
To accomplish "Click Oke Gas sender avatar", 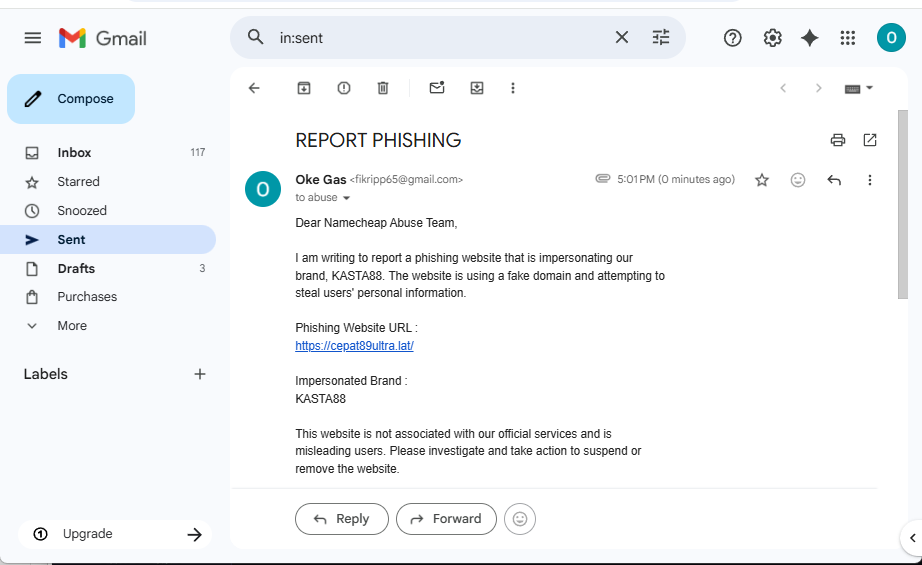I will pos(263,189).
